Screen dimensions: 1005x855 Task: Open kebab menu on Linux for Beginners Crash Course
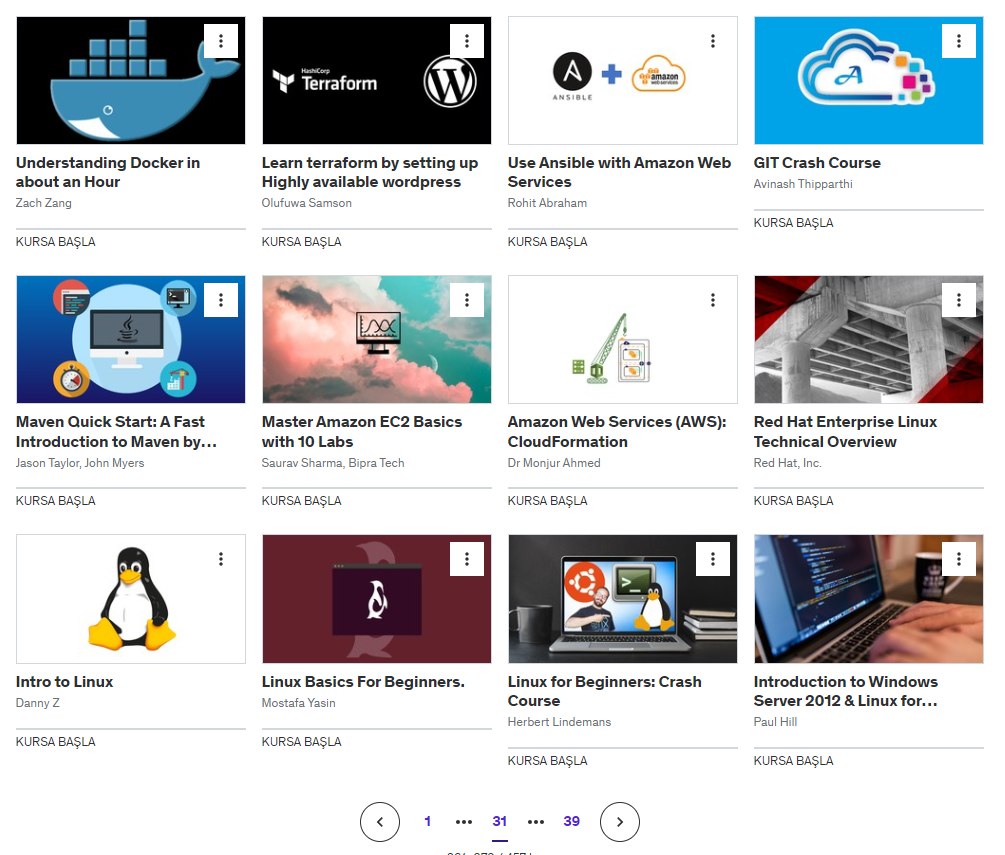coord(713,559)
